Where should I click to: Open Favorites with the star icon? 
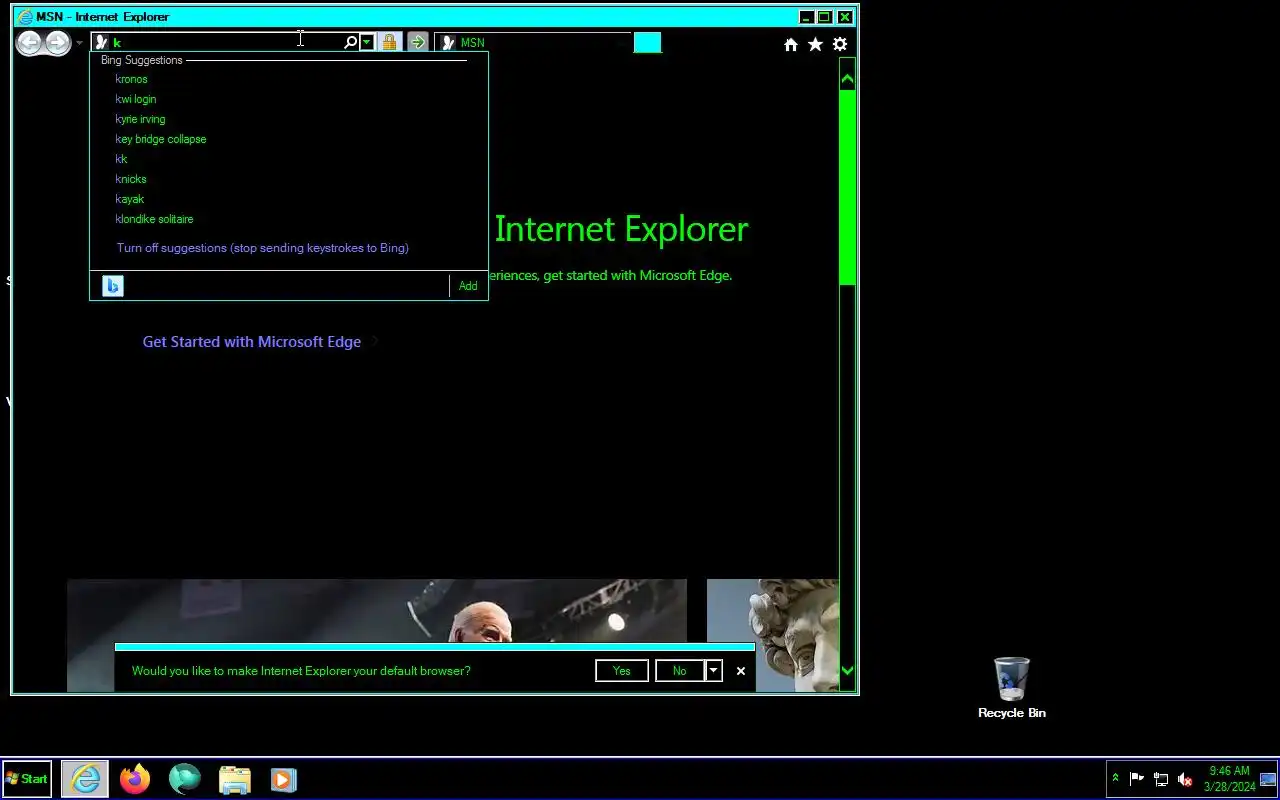coord(815,44)
